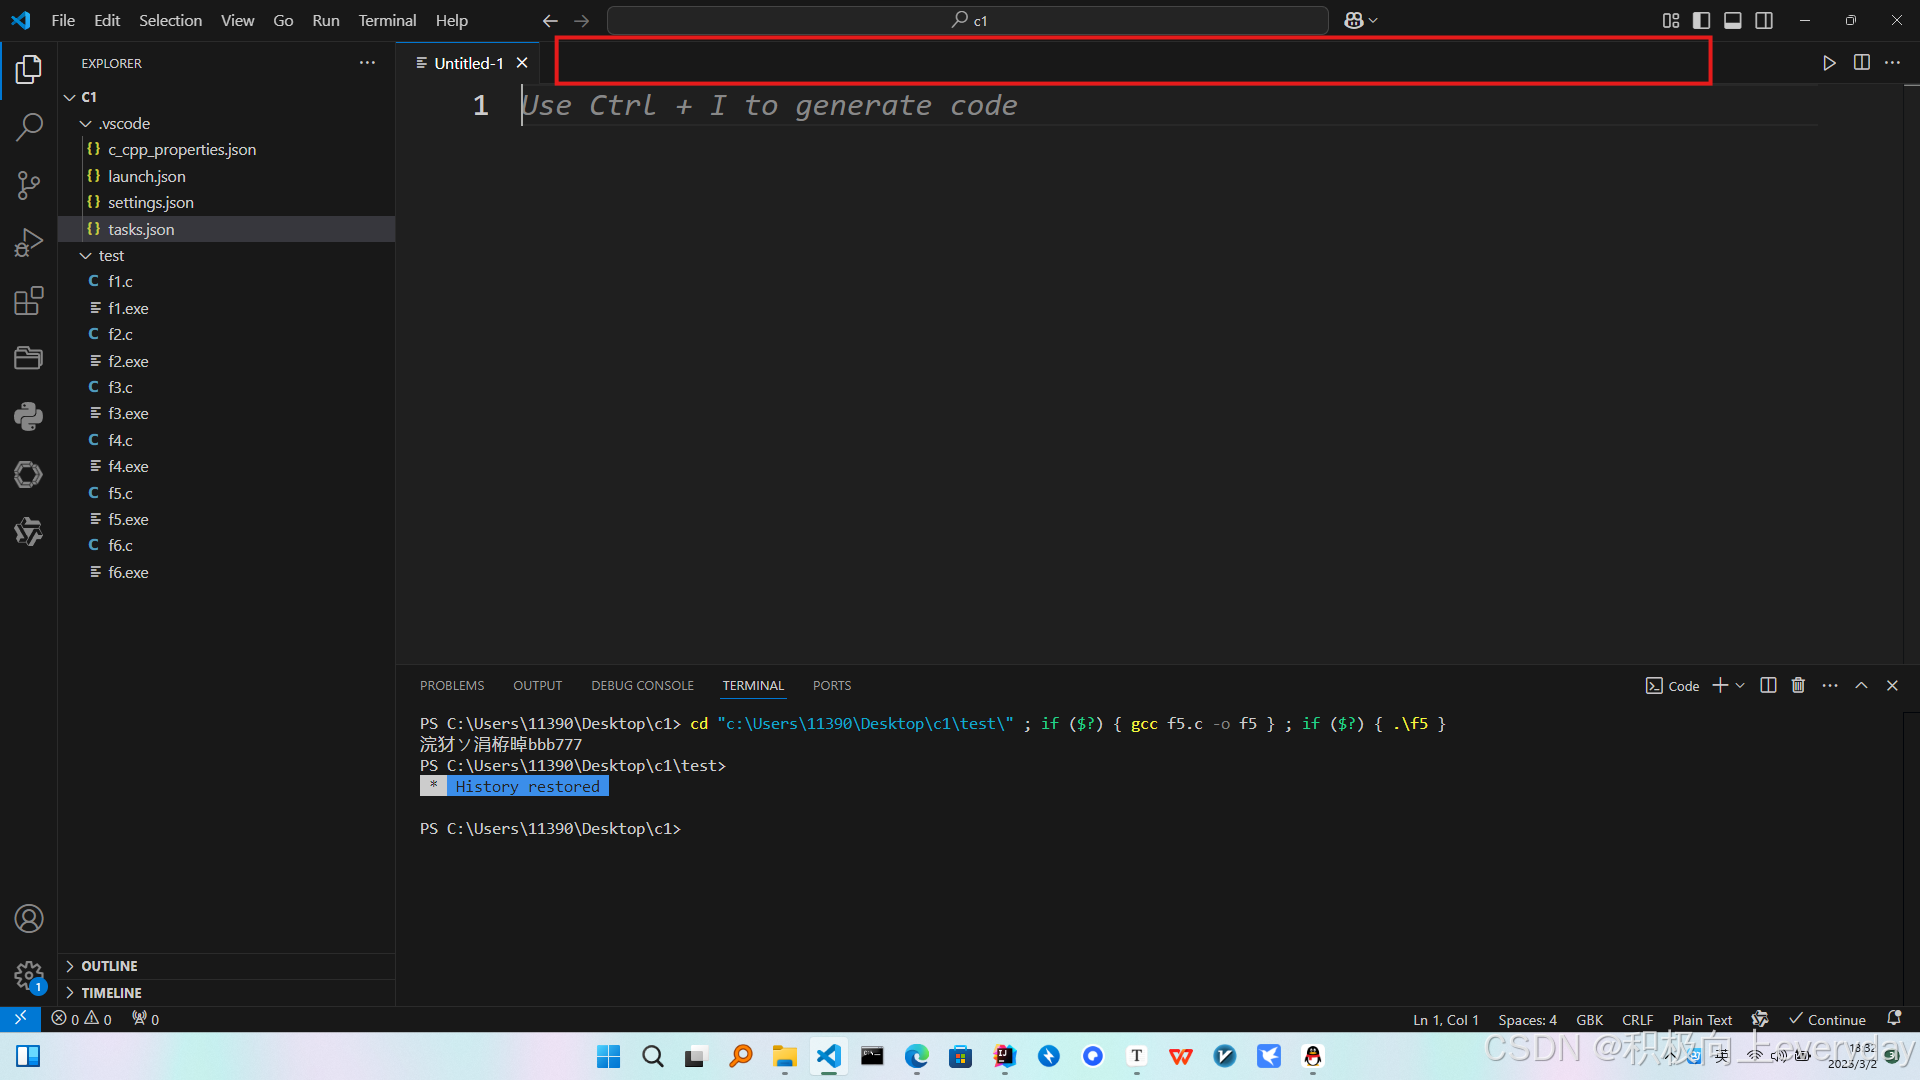Open the Source Control view
The image size is (1920, 1080).
[29, 185]
